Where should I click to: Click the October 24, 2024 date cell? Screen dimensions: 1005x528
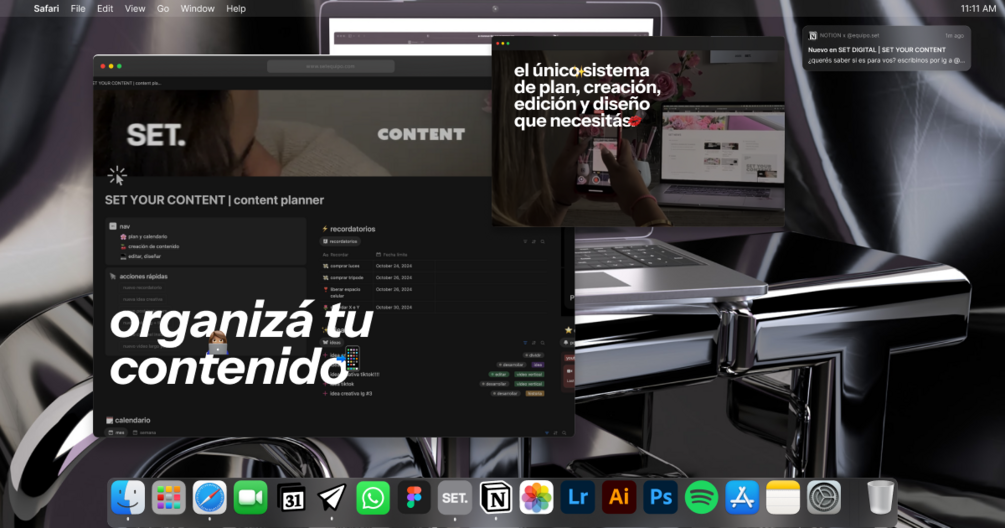[x=394, y=266]
